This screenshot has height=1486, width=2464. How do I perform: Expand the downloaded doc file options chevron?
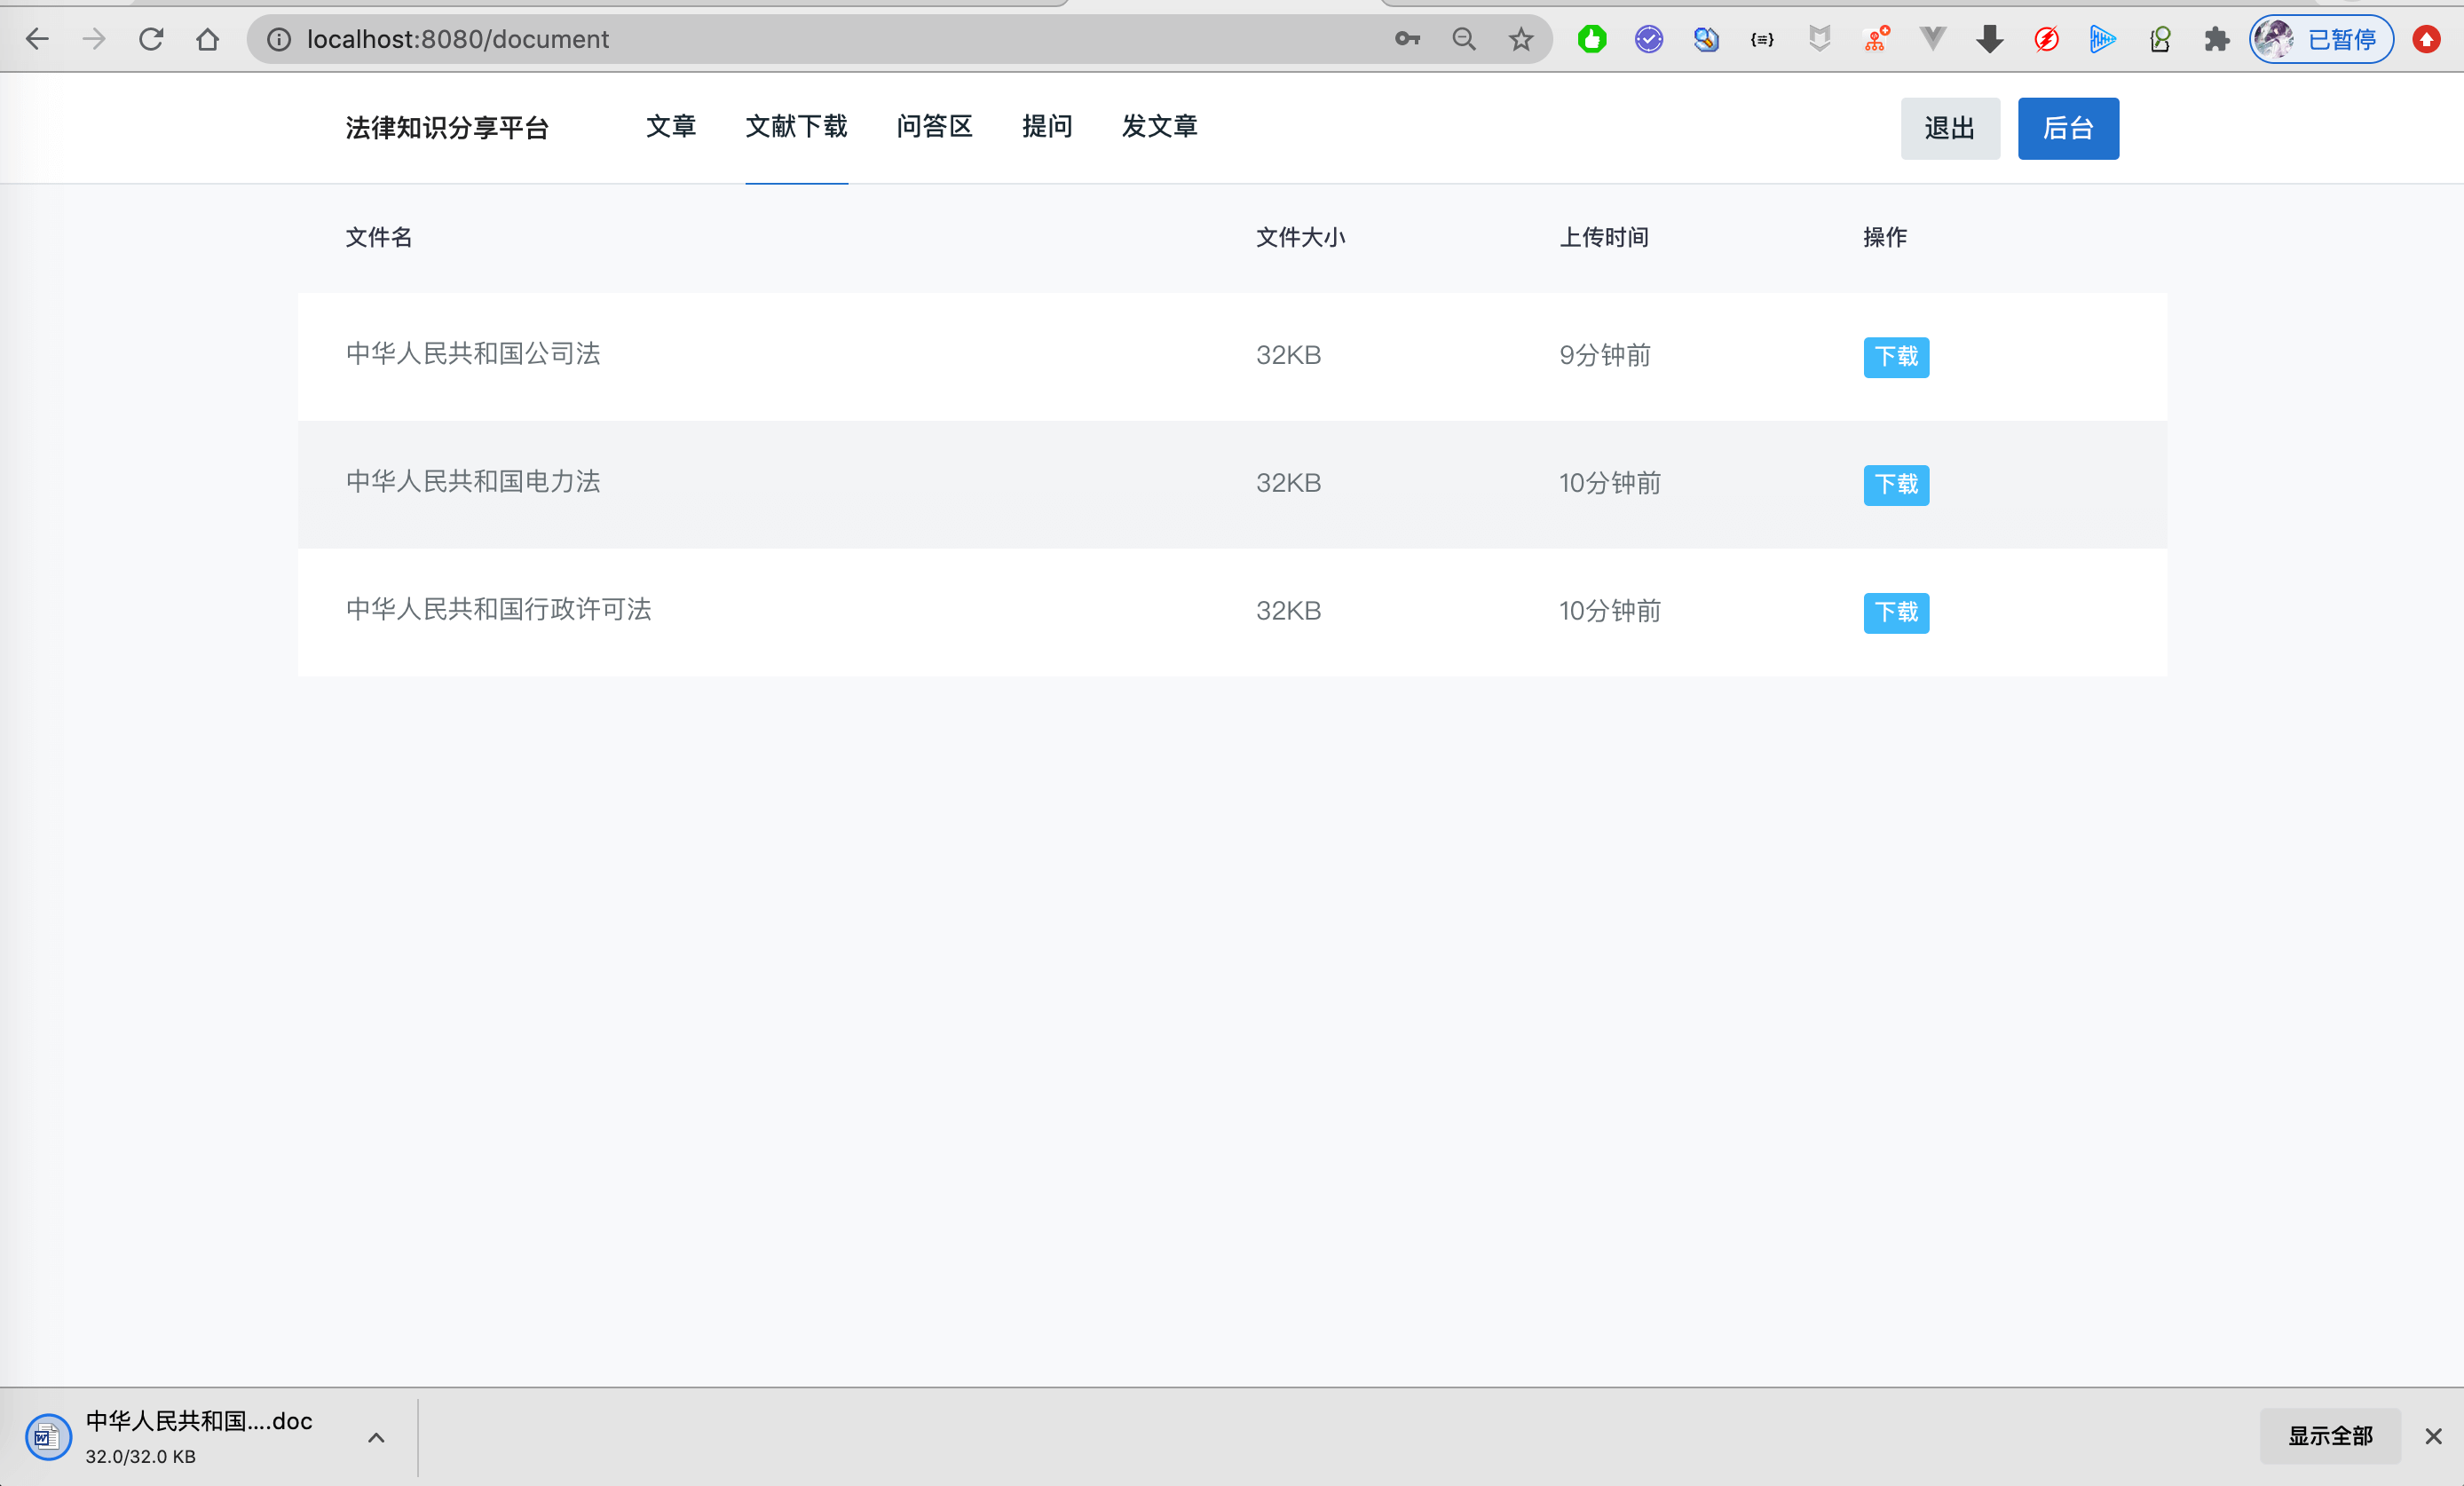coord(376,1437)
